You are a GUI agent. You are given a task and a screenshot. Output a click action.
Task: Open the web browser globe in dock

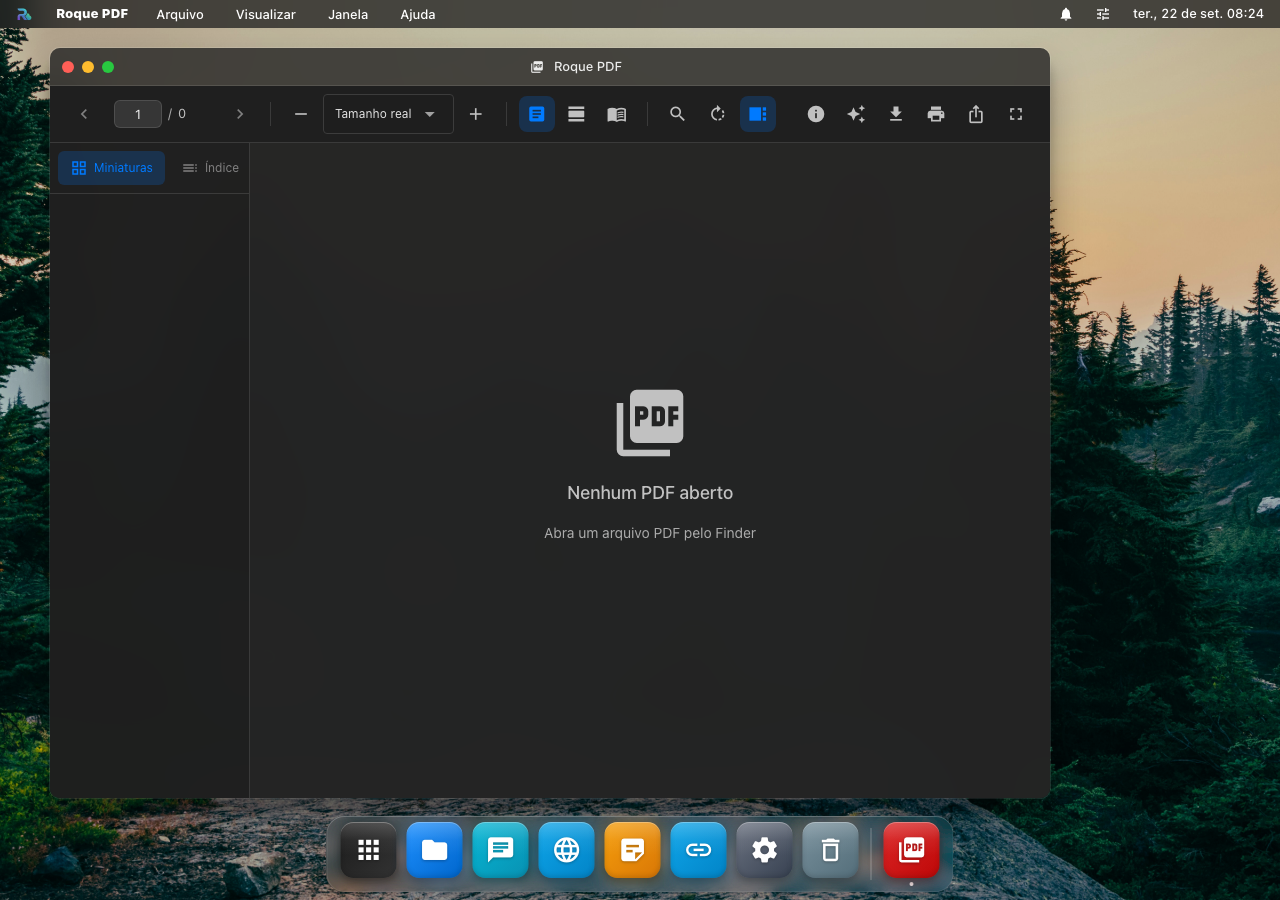567,850
